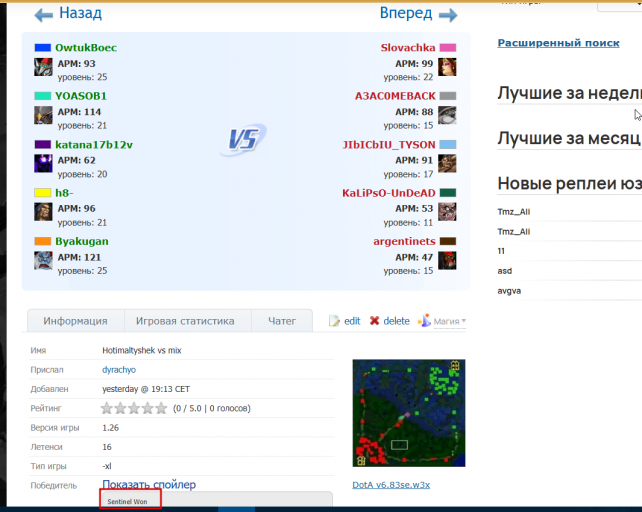This screenshot has width=642, height=512.
Task: Click the red delete cross icon
Action: click(374, 321)
